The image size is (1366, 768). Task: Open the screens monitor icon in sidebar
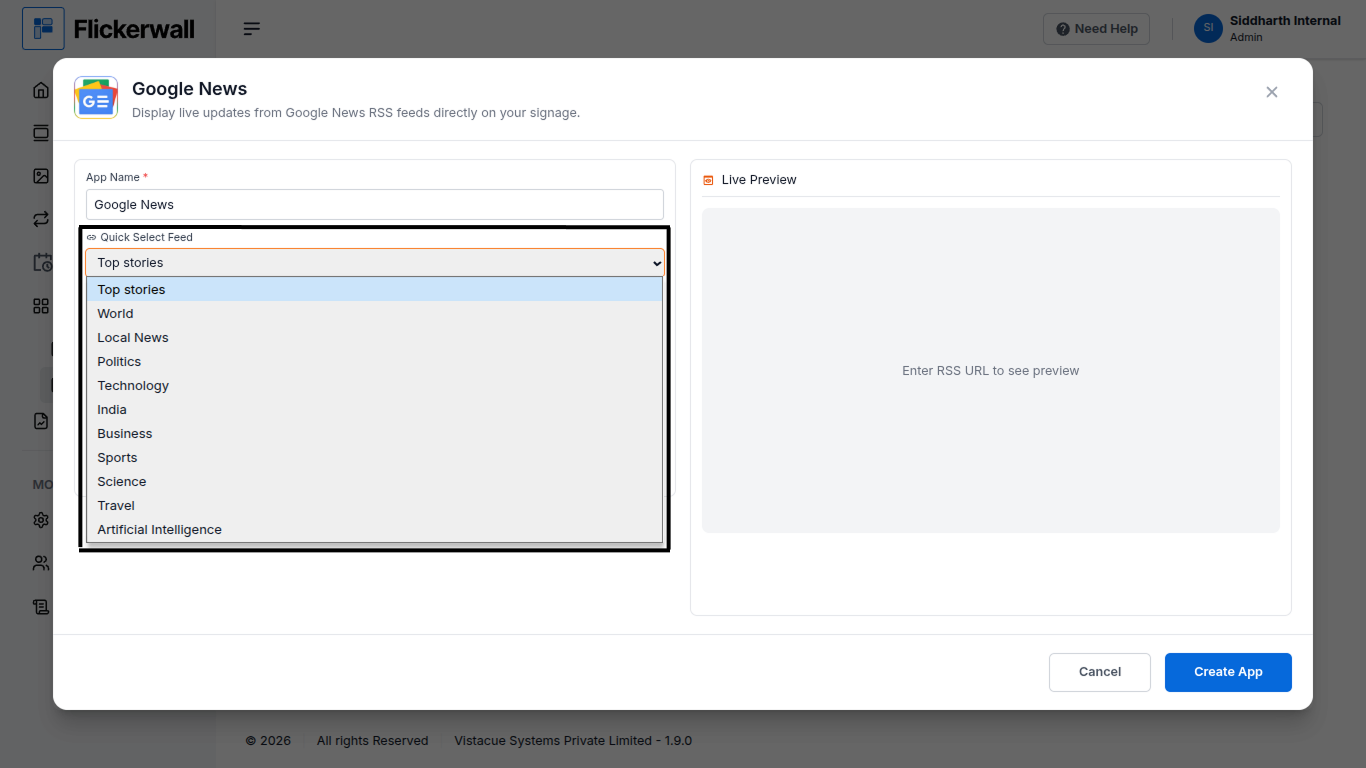tap(41, 133)
